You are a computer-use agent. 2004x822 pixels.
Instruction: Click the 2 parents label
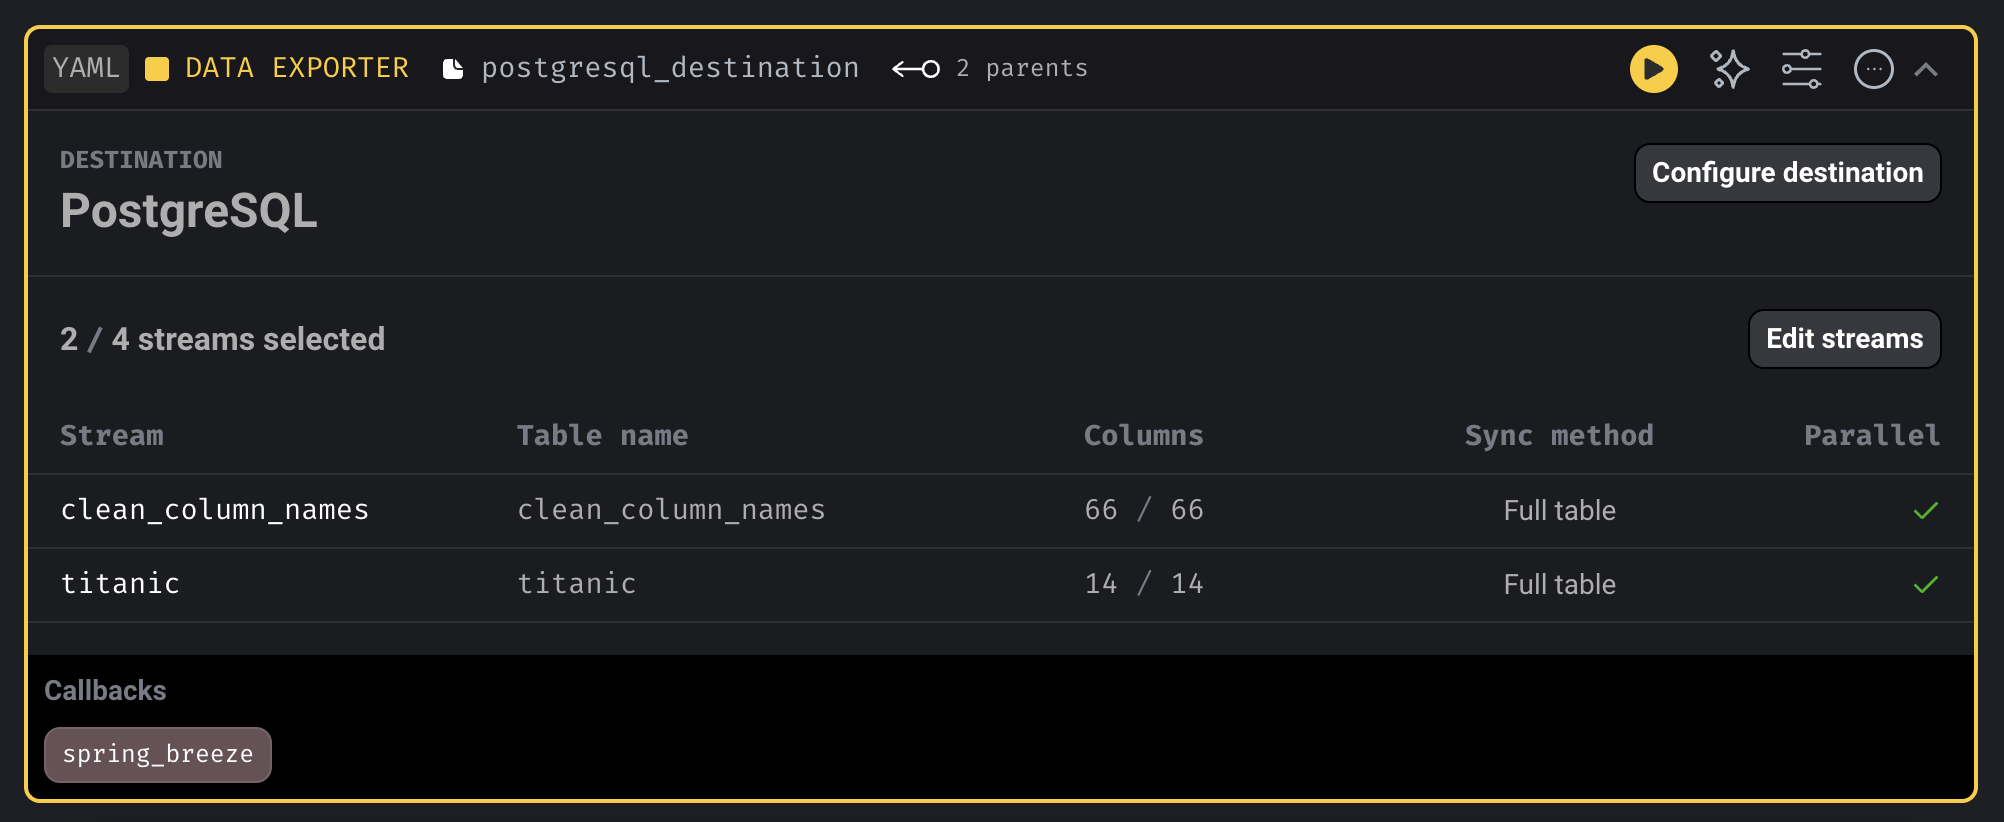pos(1021,69)
